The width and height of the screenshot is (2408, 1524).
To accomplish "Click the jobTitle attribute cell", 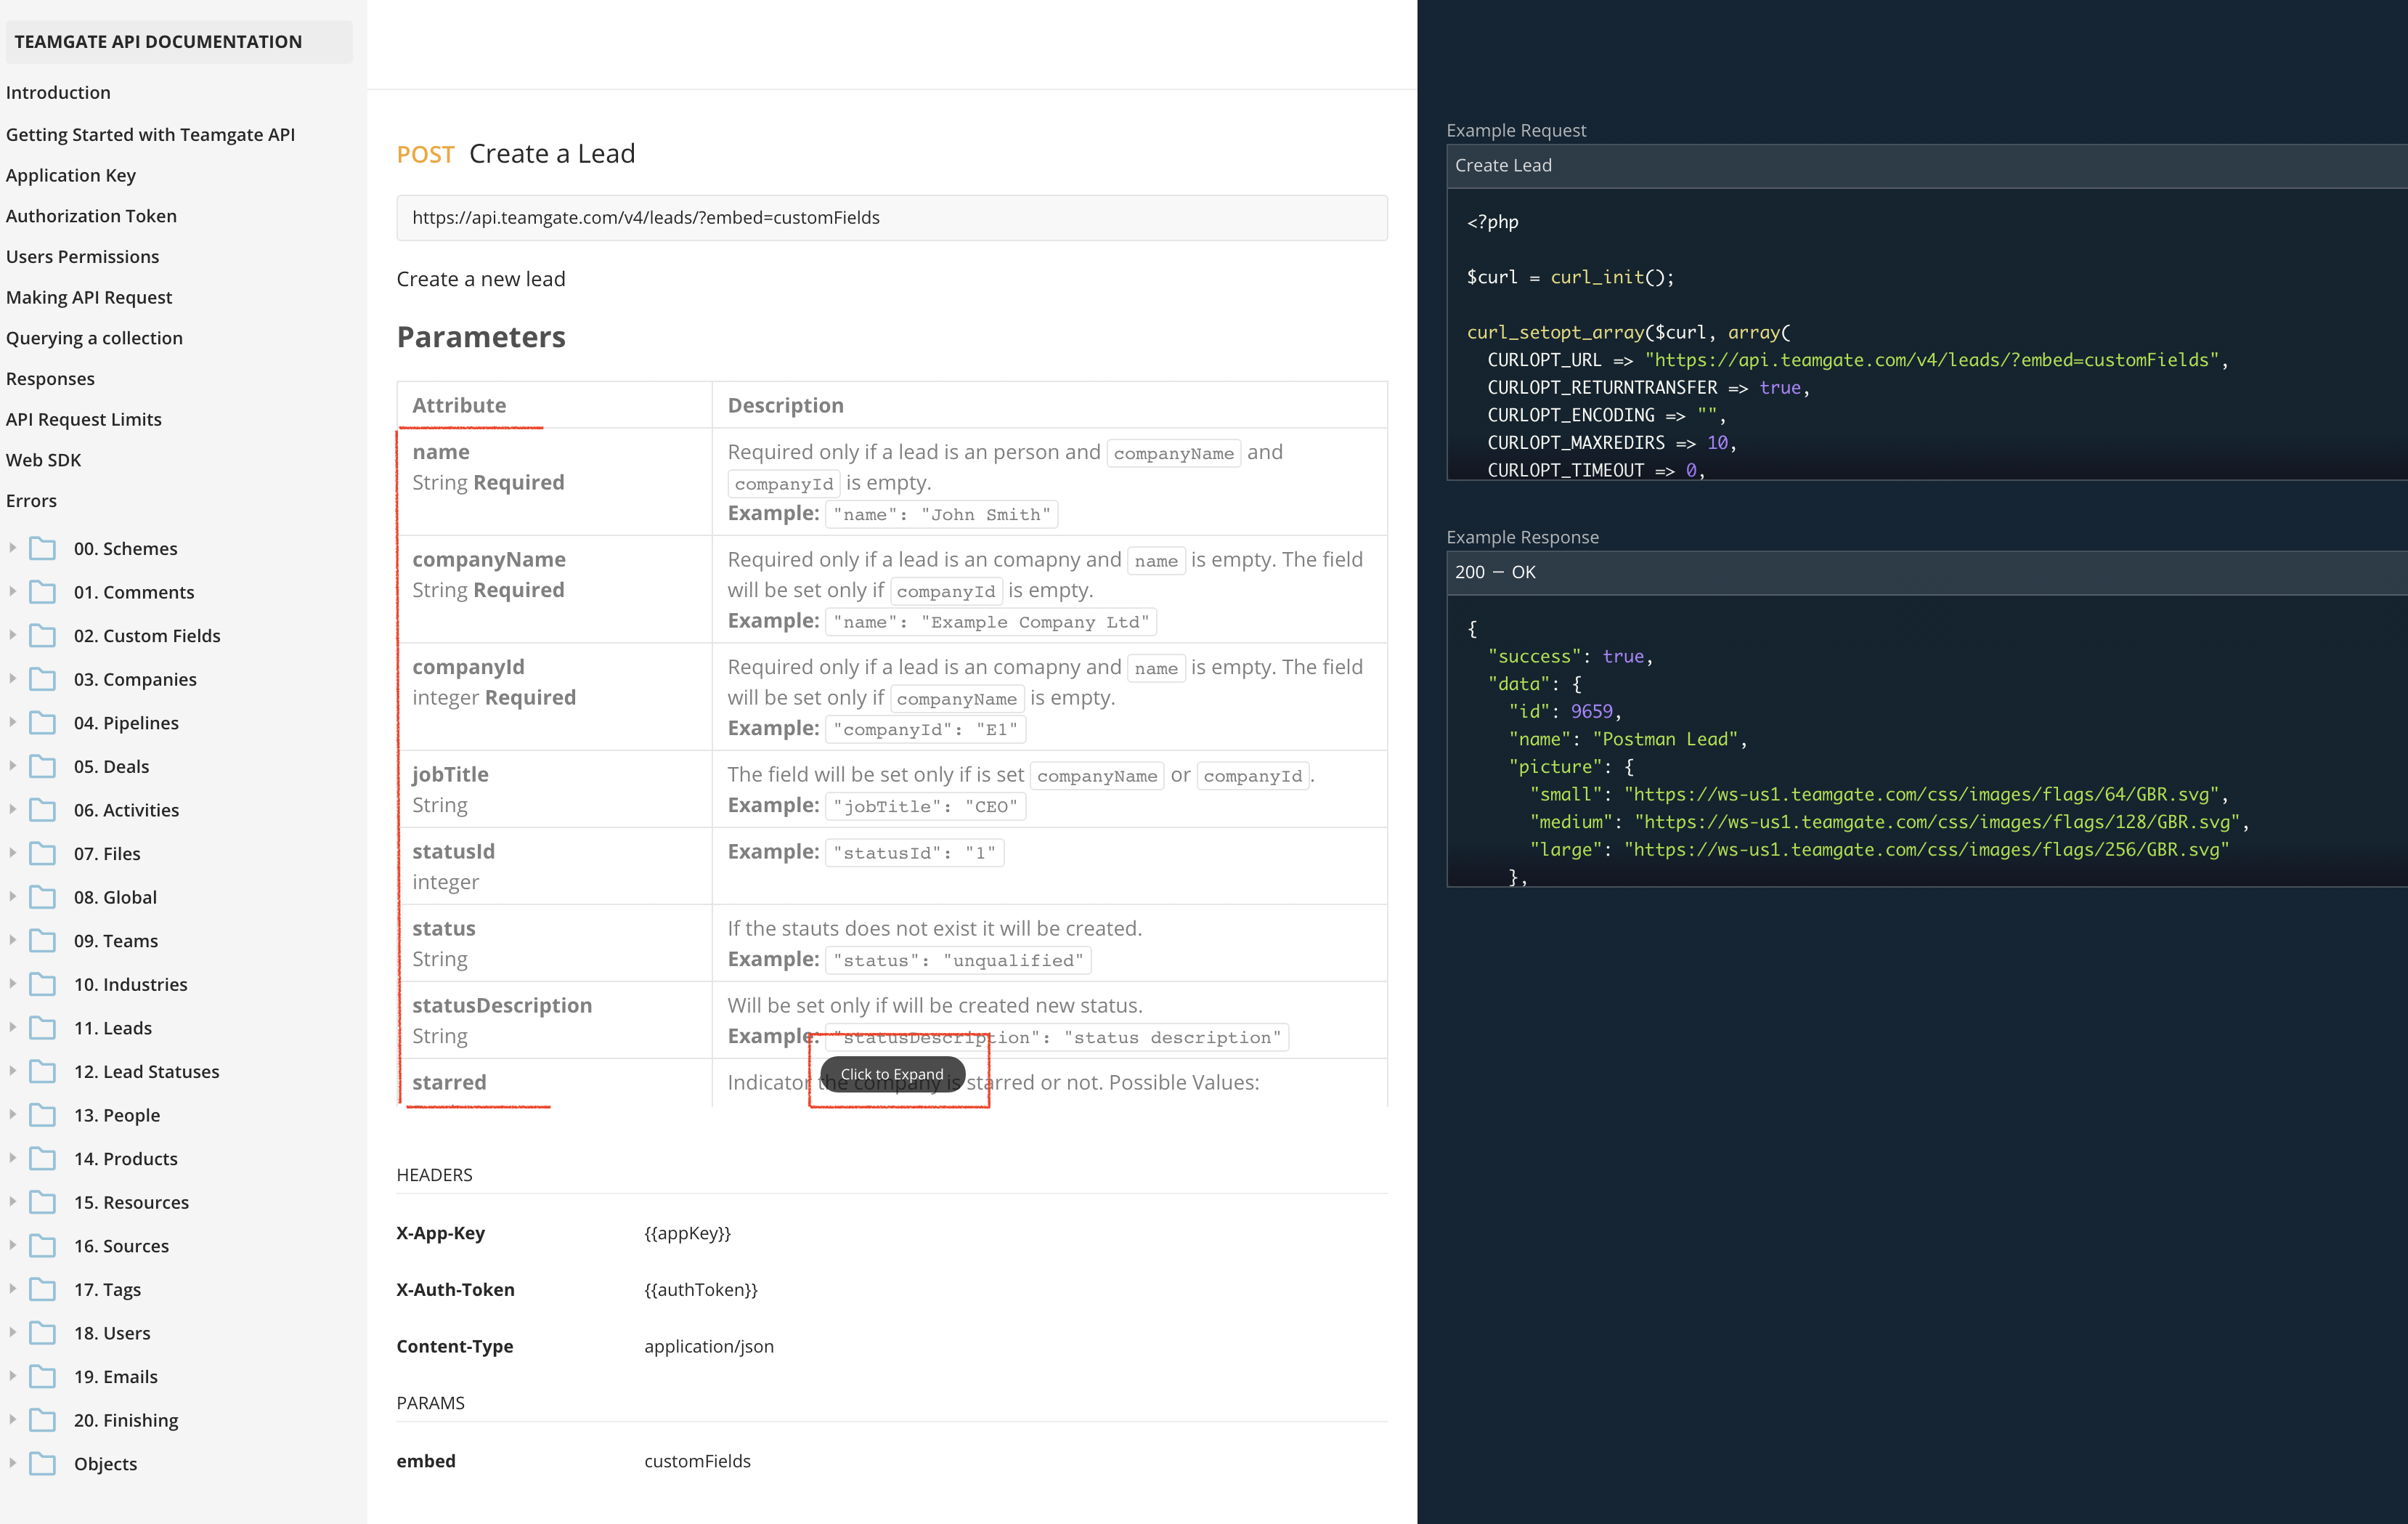I will click(555, 789).
